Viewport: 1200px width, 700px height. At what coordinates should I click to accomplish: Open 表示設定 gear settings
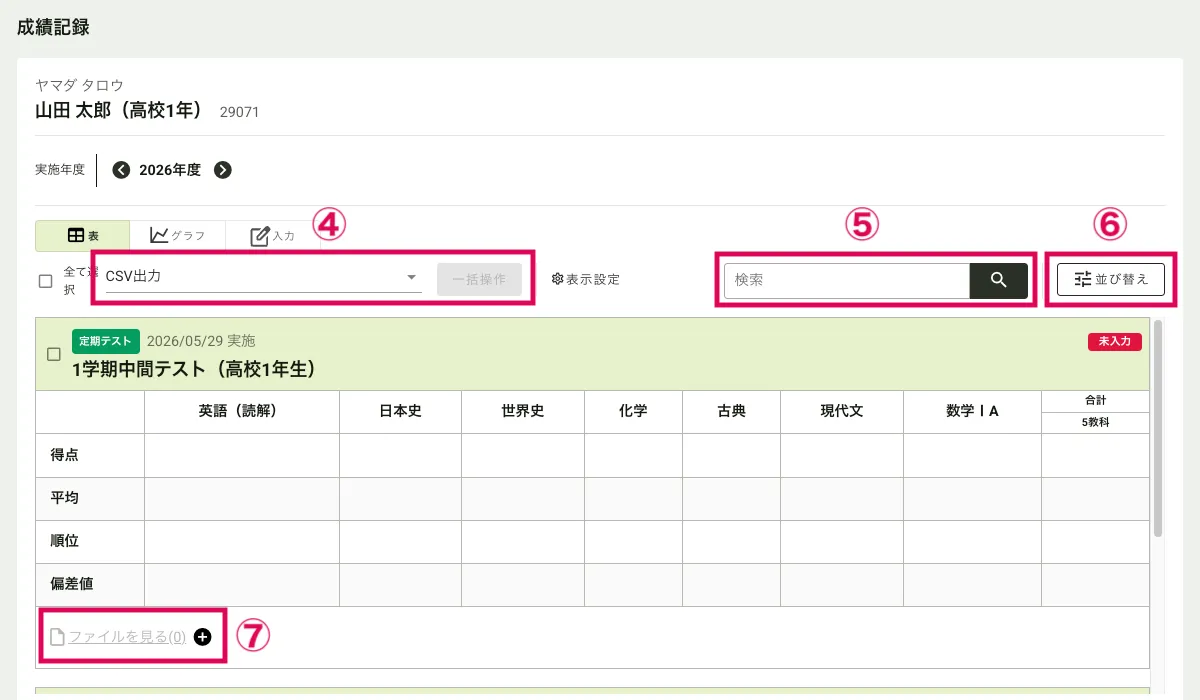[586, 280]
